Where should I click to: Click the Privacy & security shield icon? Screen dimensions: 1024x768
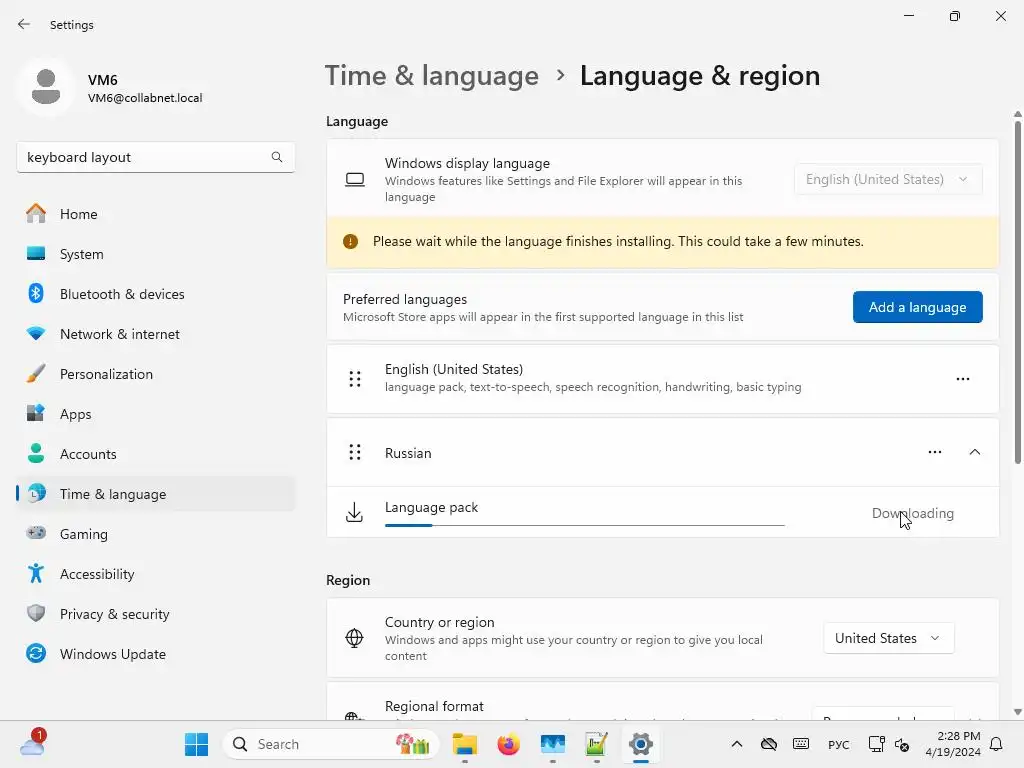36,613
